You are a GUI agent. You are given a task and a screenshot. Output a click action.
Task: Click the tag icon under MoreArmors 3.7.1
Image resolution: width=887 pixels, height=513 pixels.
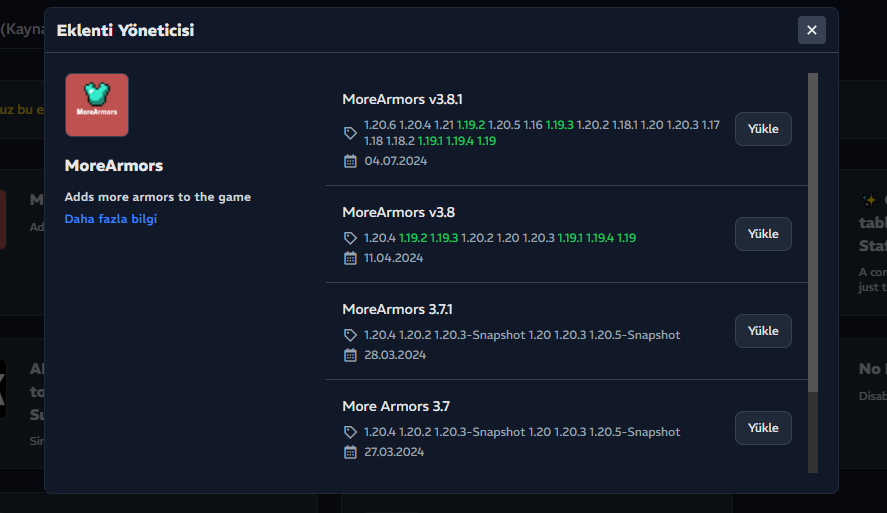pyautogui.click(x=350, y=335)
